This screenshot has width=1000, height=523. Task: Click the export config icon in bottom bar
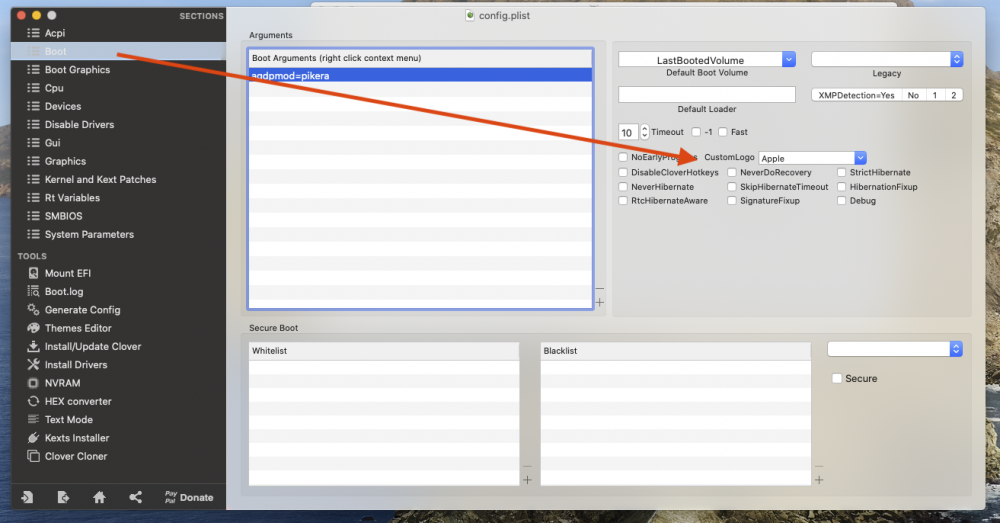pyautogui.click(x=62, y=497)
